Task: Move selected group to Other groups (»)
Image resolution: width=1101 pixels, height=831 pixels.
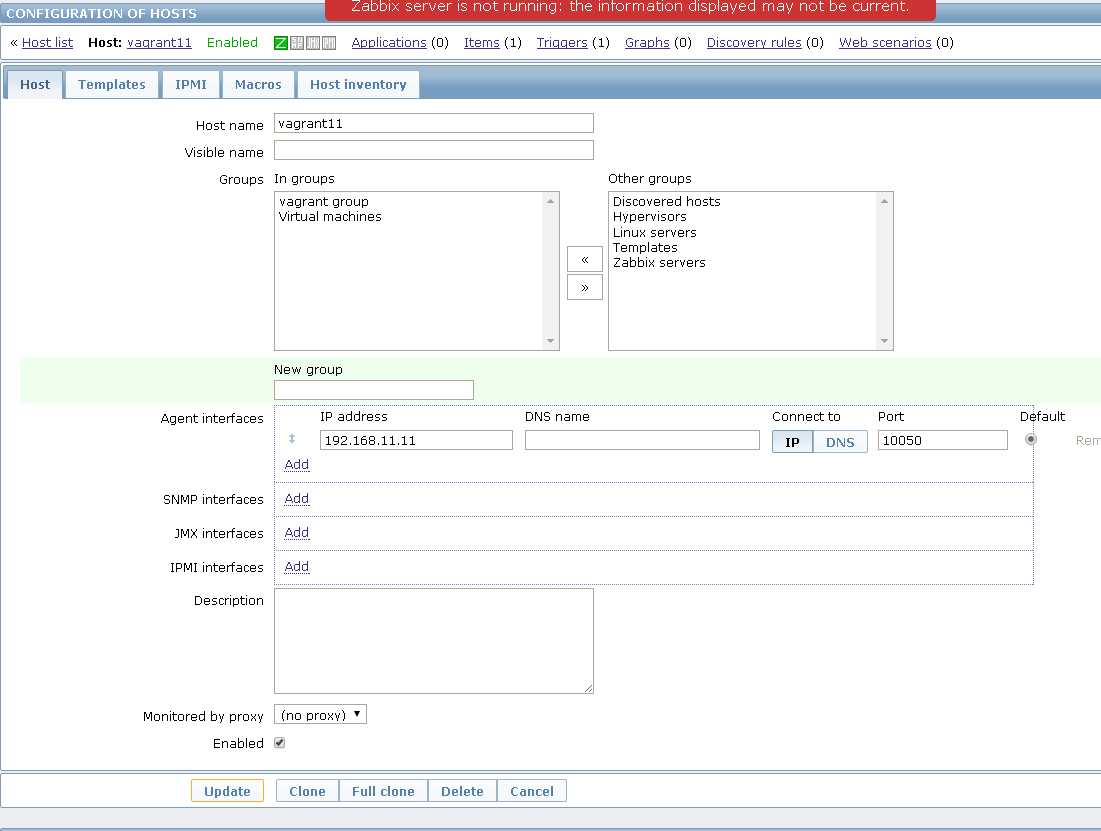Action: point(584,287)
